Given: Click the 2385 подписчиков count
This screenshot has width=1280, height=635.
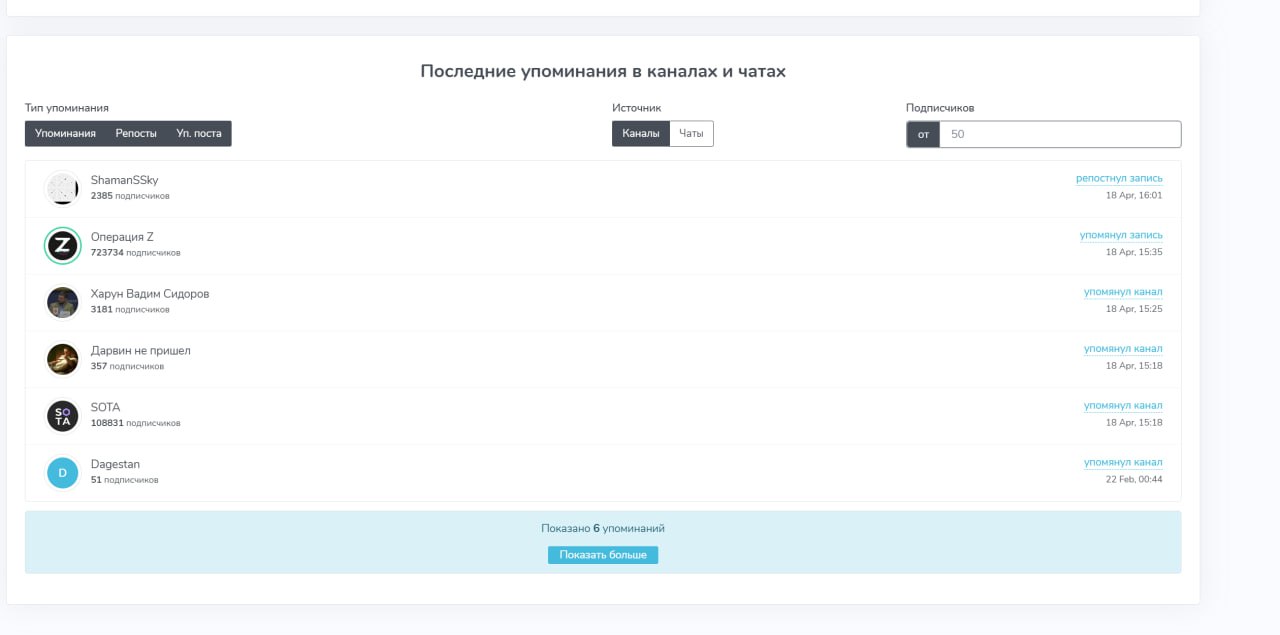Looking at the screenshot, I should (130, 196).
